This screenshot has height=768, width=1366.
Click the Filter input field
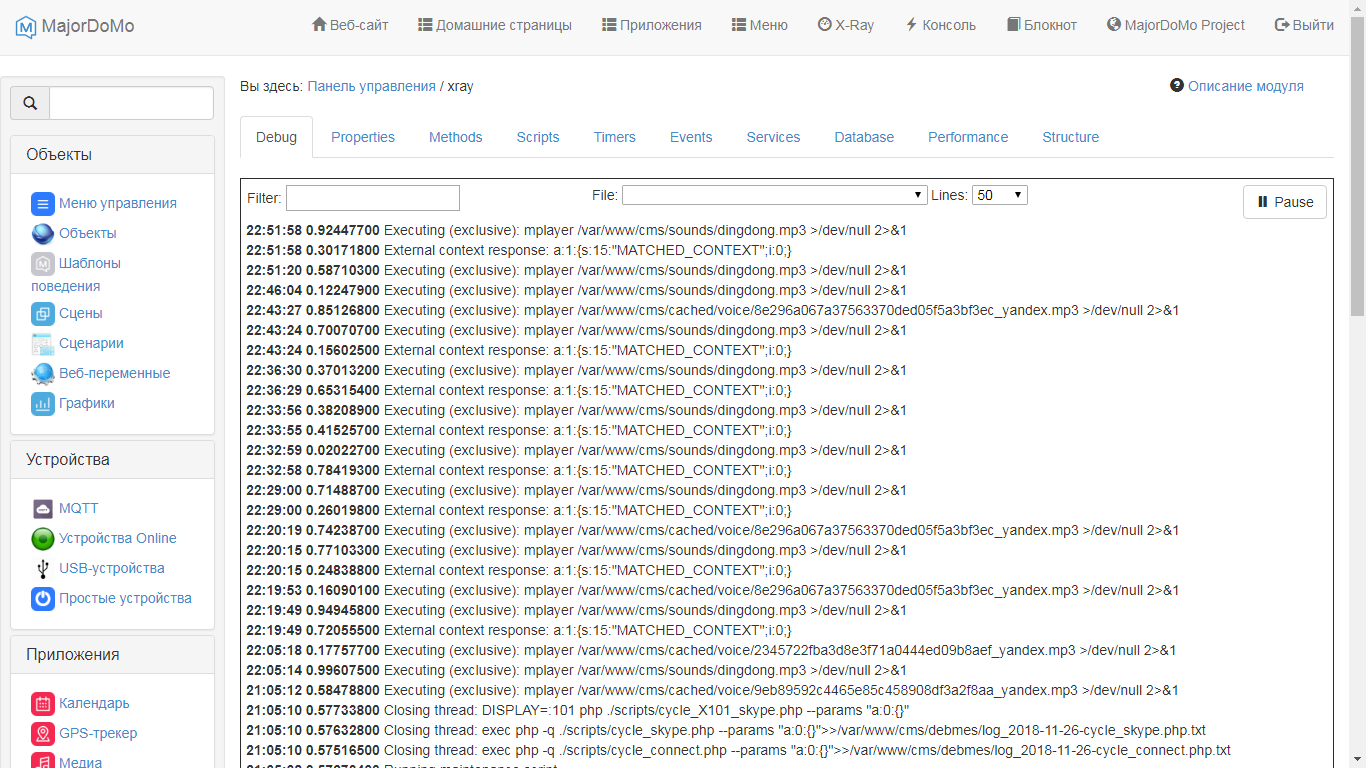(x=373, y=198)
